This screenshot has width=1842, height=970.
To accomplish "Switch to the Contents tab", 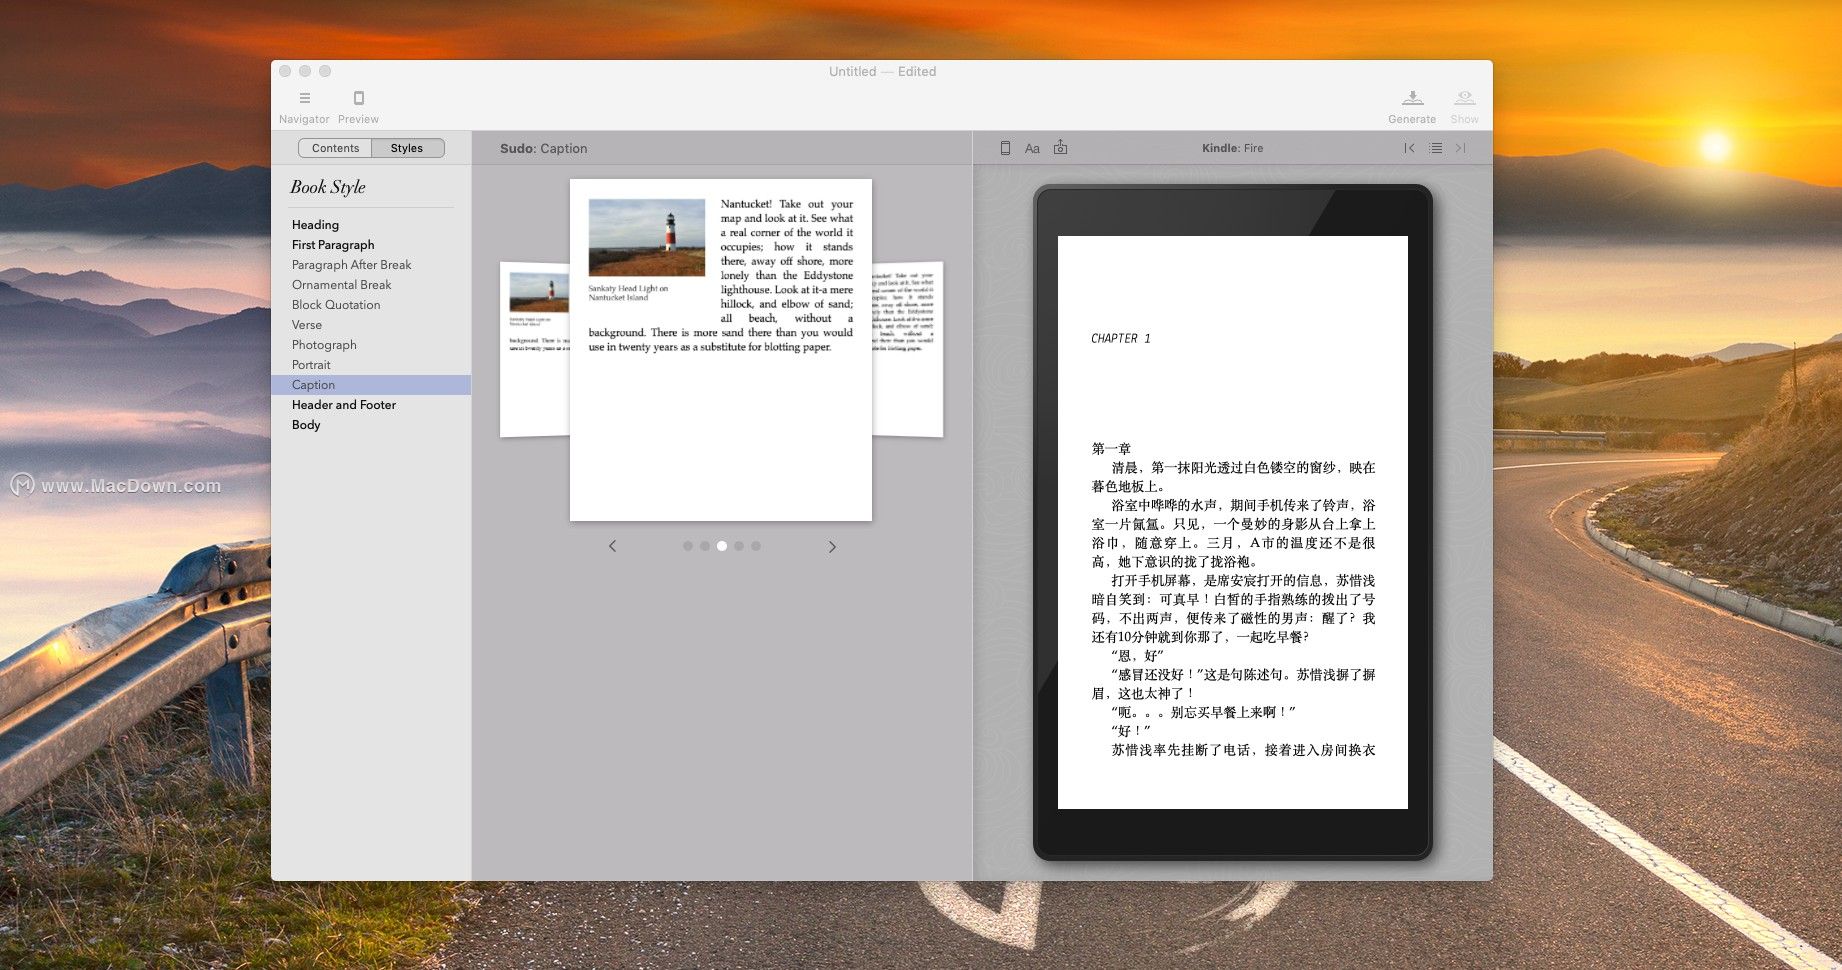I will click(335, 147).
